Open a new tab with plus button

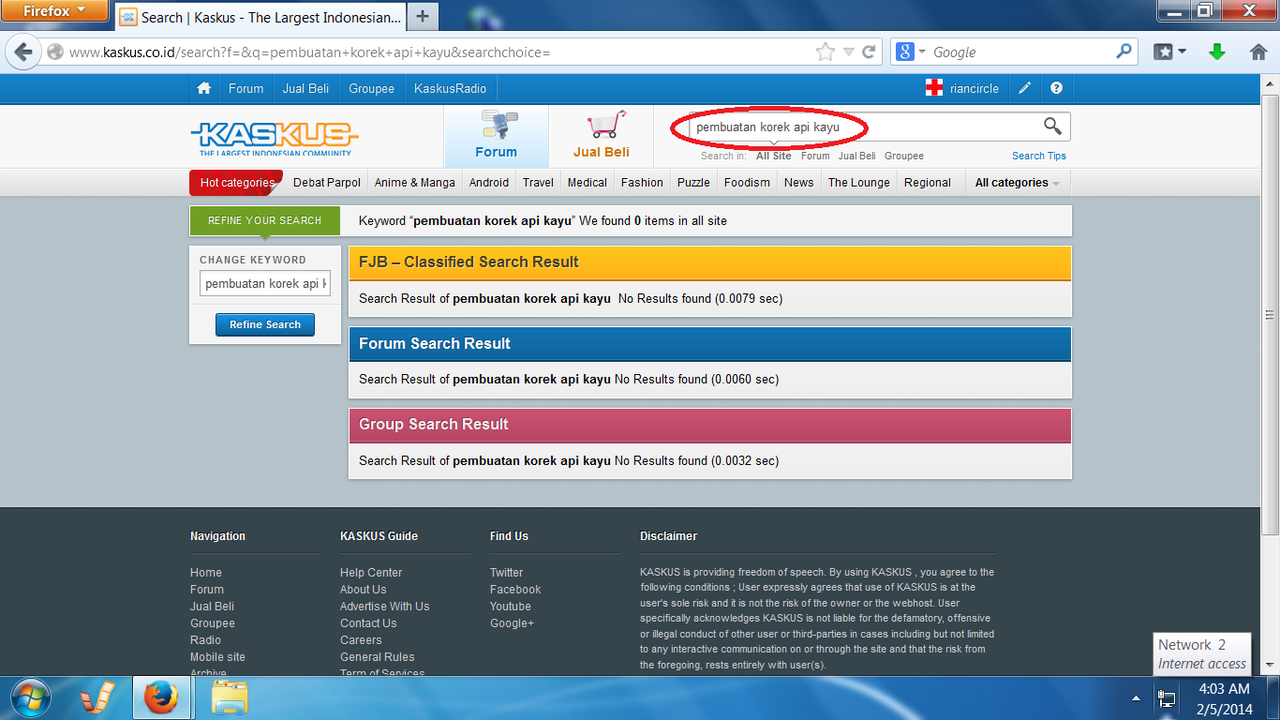(423, 17)
